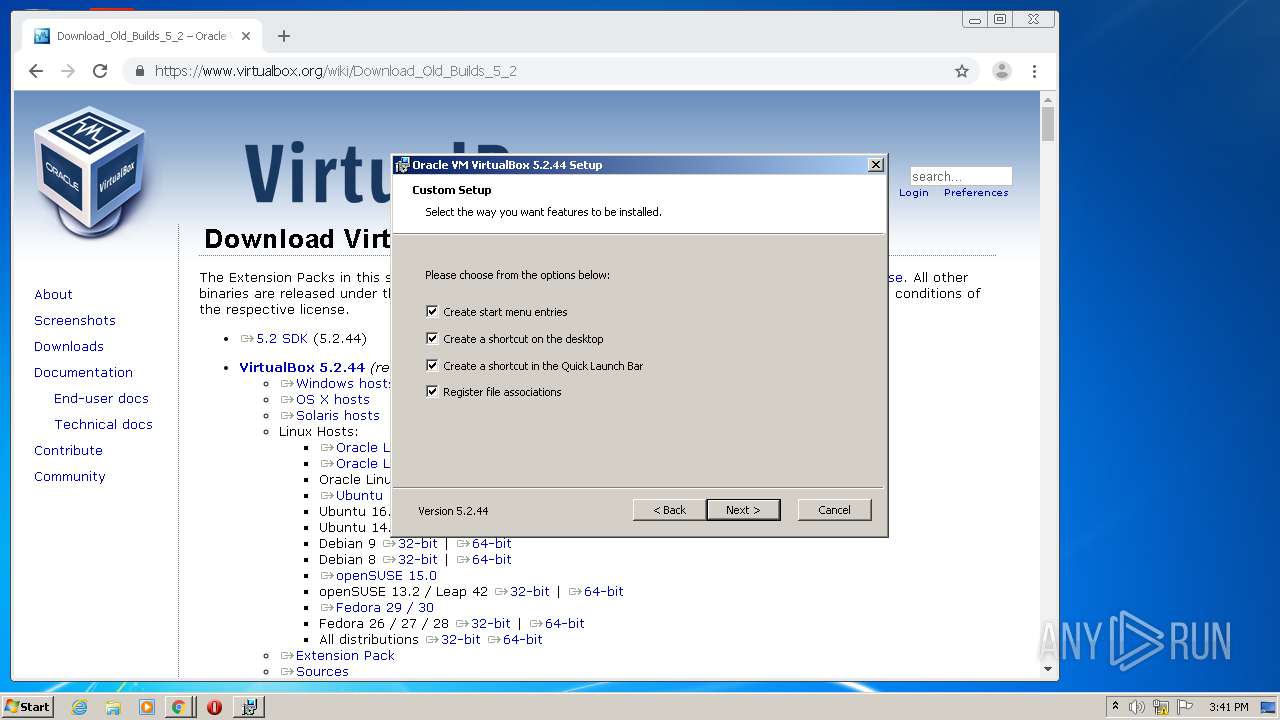This screenshot has height=720, width=1280.
Task: Cancel the VirtualBox setup
Action: tap(834, 510)
